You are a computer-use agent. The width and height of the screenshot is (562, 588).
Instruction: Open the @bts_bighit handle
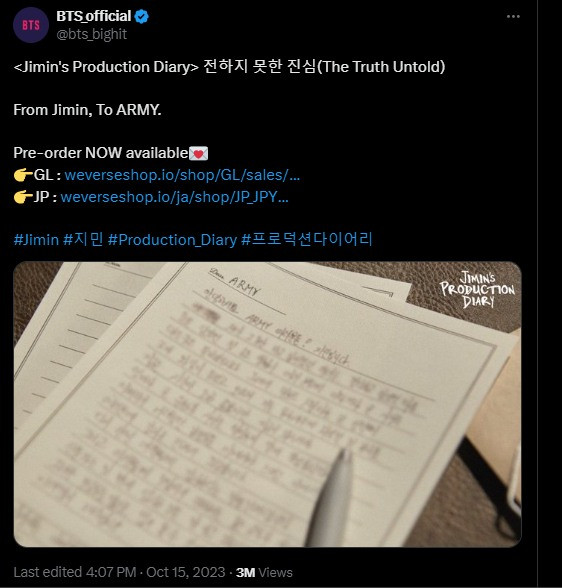(91, 34)
